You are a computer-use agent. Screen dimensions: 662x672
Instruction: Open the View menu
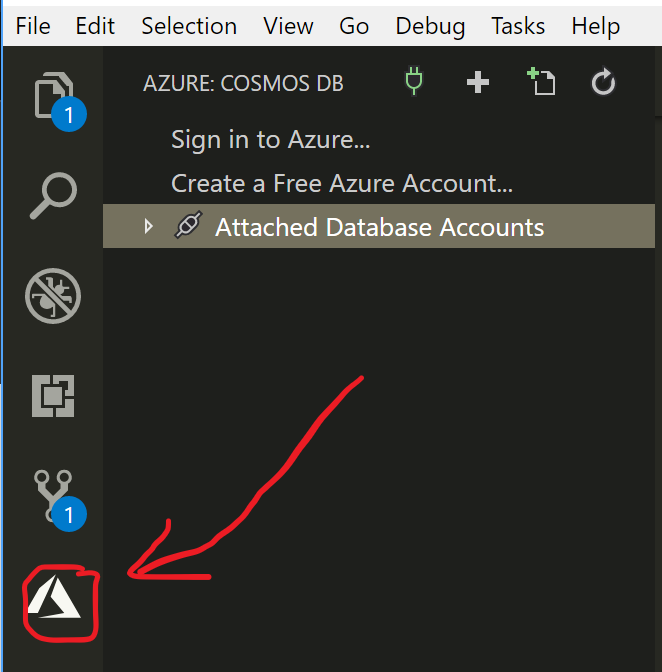288,26
